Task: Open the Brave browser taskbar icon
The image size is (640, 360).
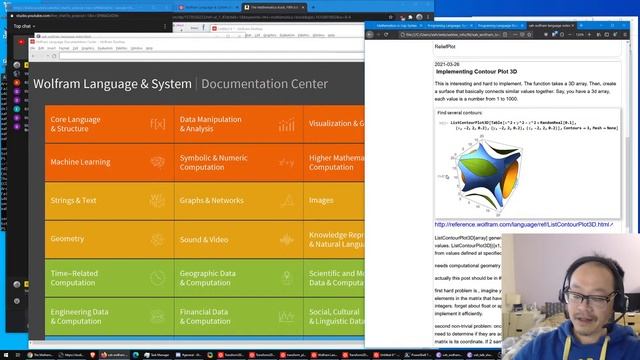Action: 93,355
